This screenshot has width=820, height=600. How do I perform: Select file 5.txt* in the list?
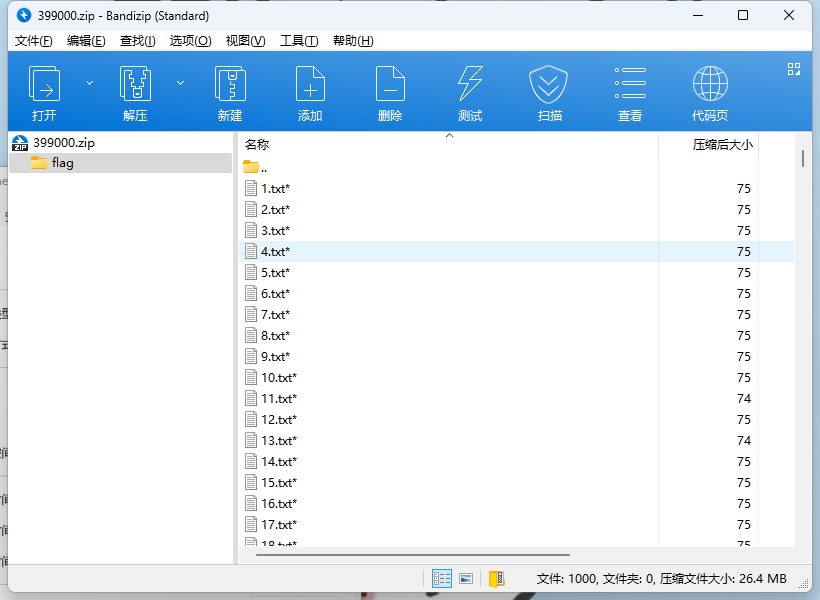(516, 273)
